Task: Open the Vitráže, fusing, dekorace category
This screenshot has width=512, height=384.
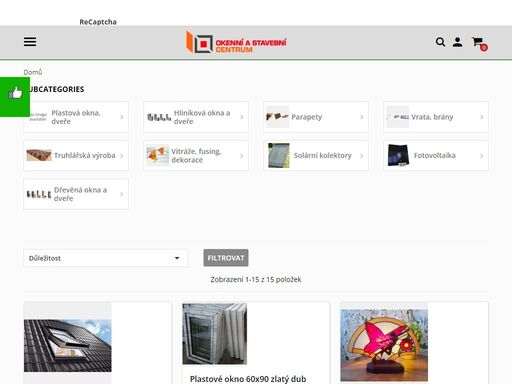Action: [x=196, y=156]
